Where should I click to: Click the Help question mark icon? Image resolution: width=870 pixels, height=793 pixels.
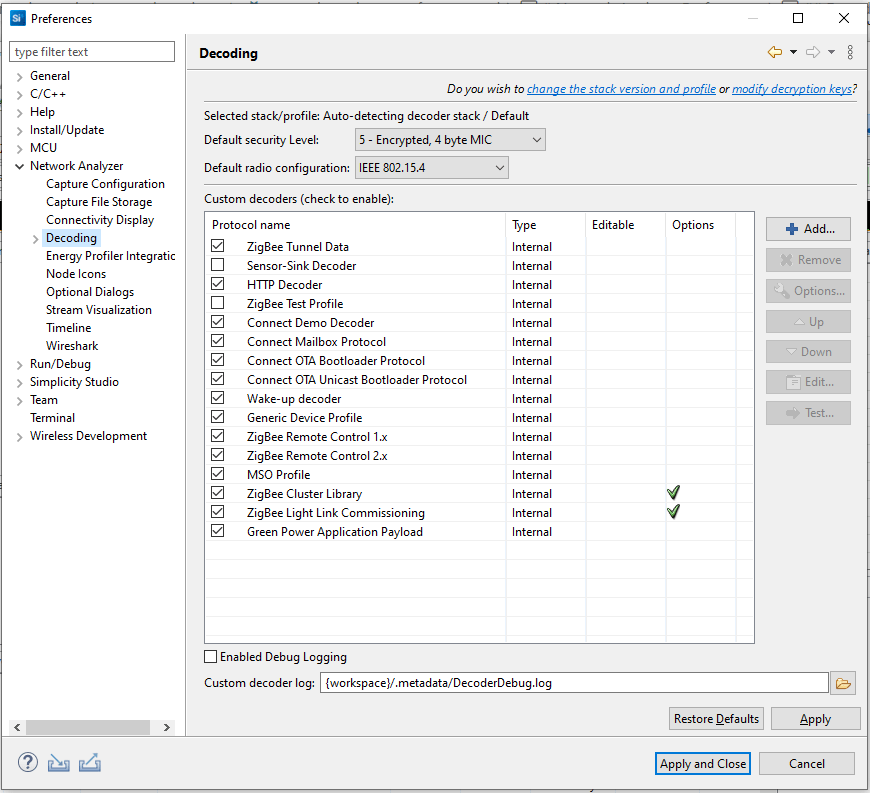pos(27,762)
